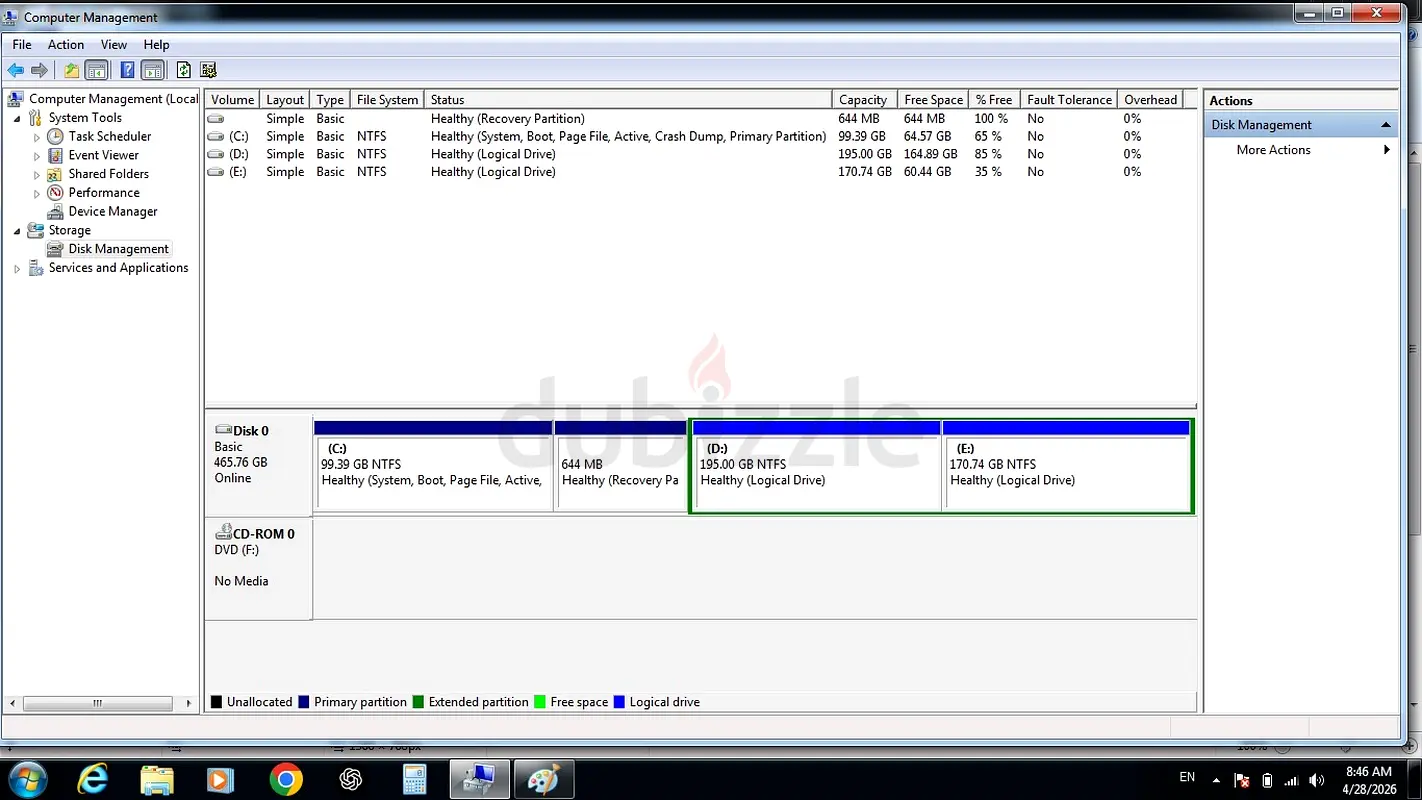1422x800 pixels.
Task: Expand the Services and Applications node
Action: point(17,268)
